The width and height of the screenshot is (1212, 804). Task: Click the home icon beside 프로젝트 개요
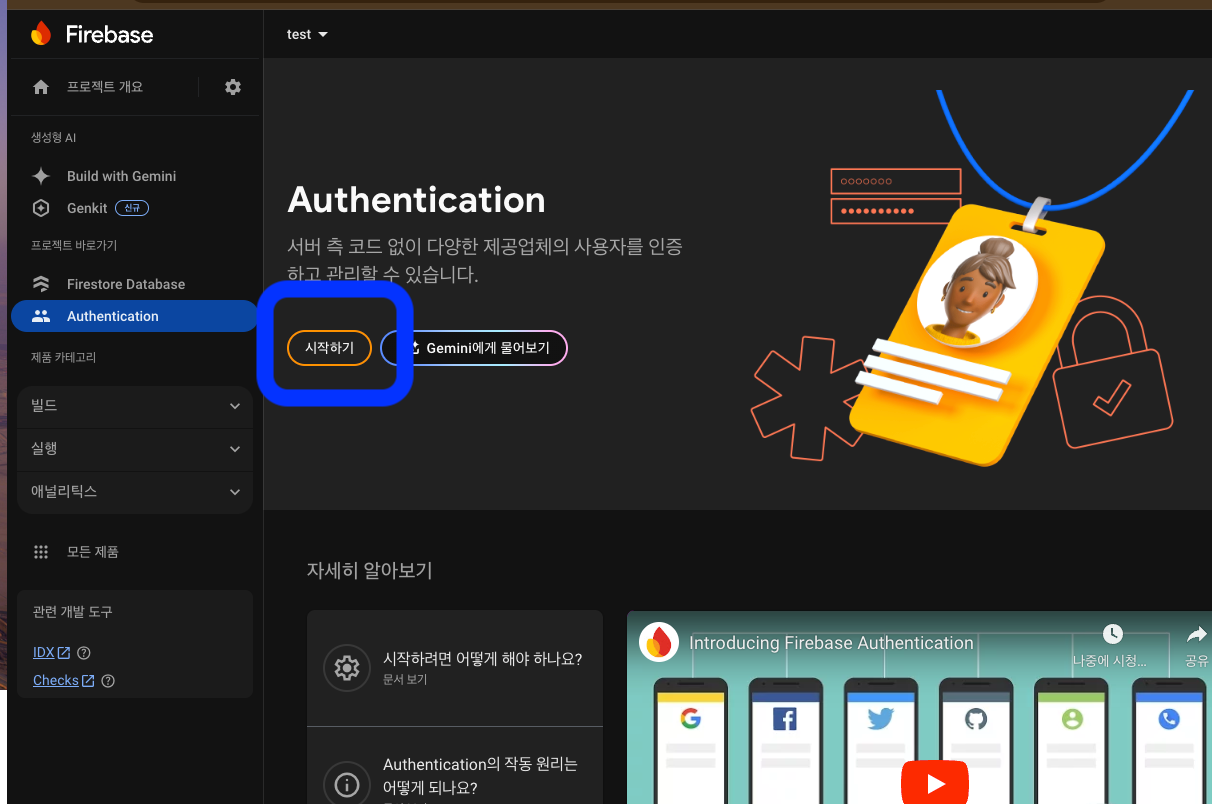(41, 87)
